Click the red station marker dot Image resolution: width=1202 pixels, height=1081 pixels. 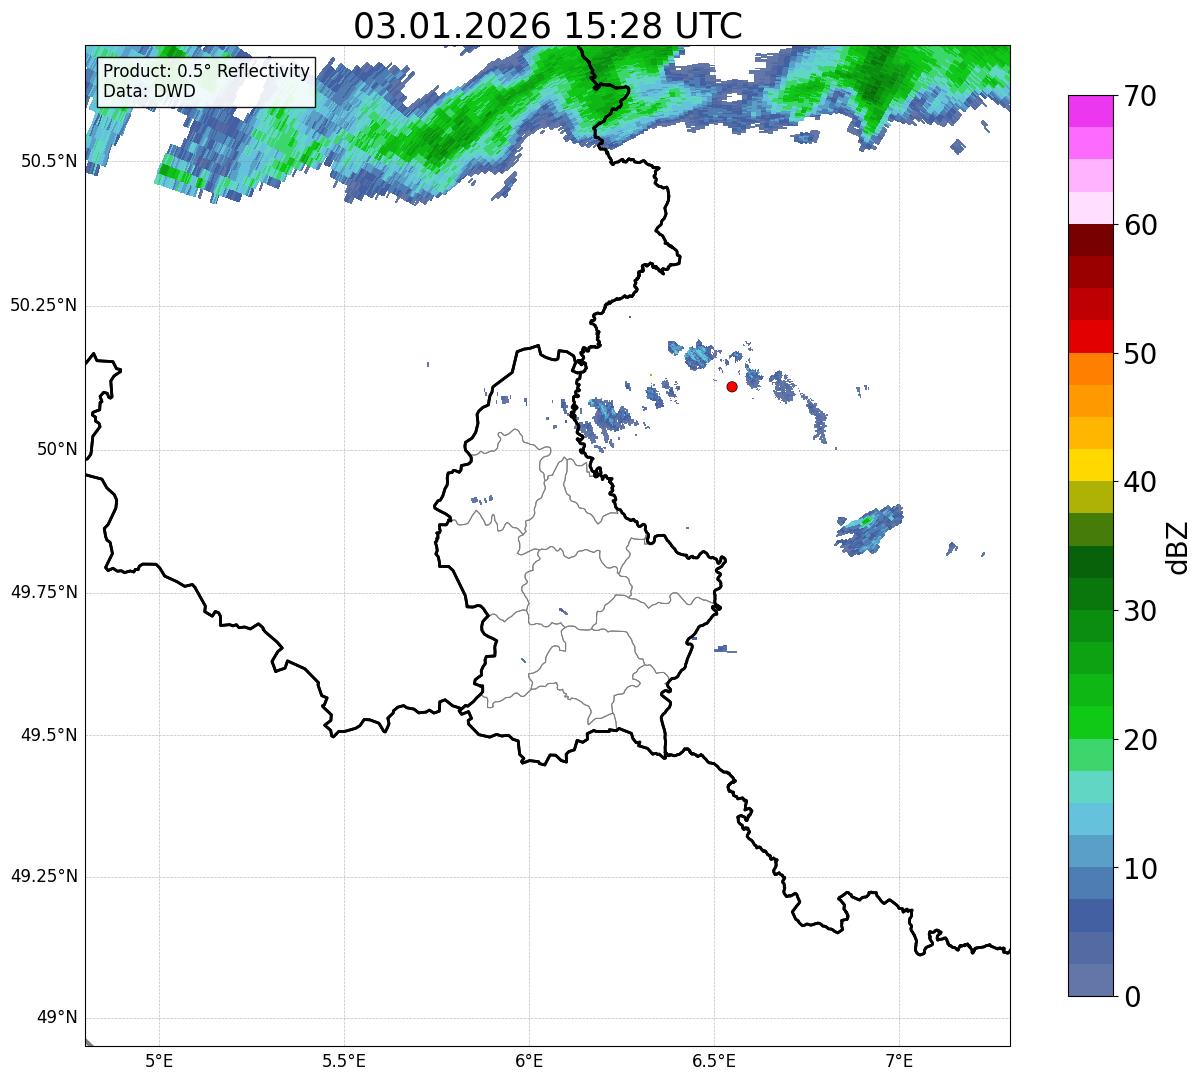pyautogui.click(x=732, y=386)
